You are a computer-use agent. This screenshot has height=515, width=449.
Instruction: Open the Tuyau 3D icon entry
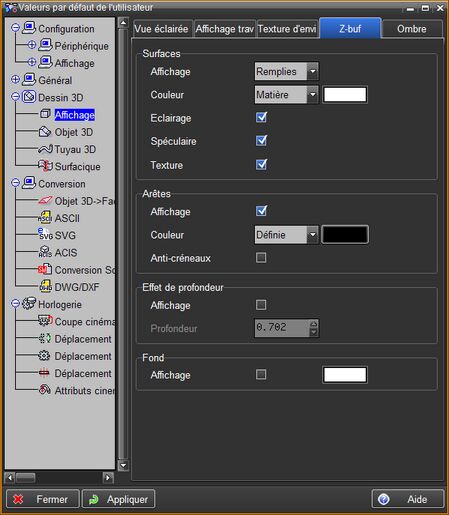pos(45,149)
